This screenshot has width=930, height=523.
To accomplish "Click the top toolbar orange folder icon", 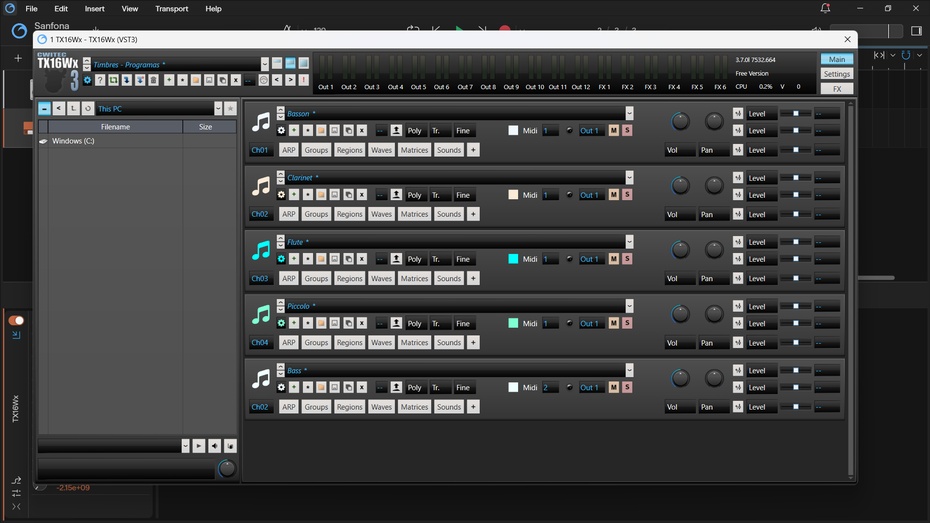I will [x=196, y=80].
